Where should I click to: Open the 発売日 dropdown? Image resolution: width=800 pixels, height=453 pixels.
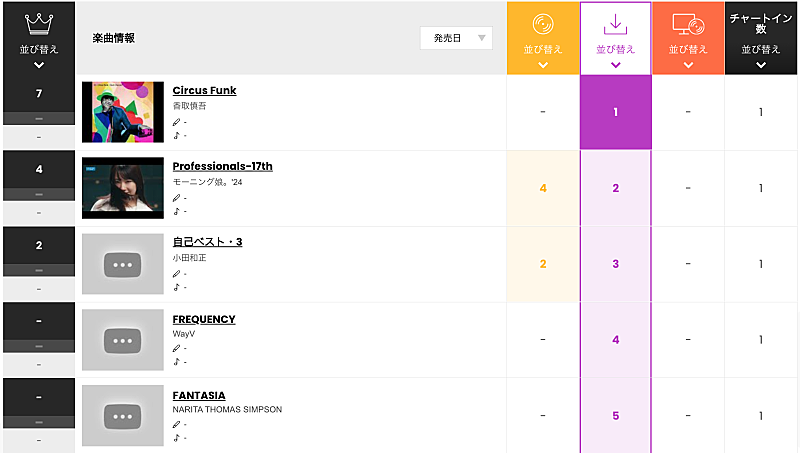click(x=456, y=38)
